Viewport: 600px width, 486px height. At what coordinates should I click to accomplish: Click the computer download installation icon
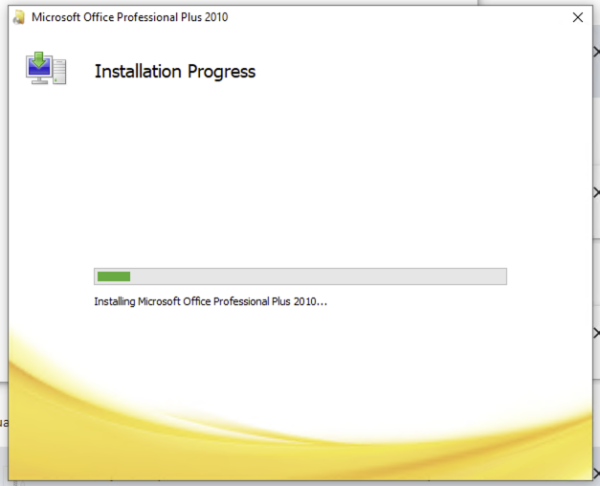click(46, 68)
